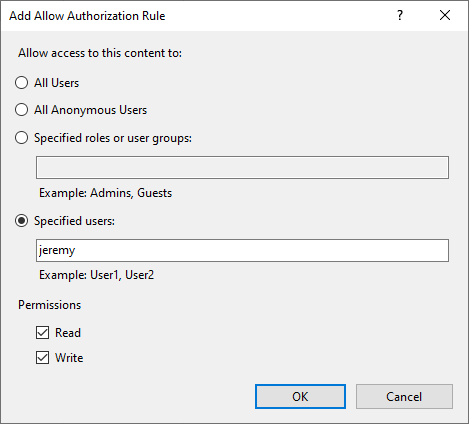
Task: Close the Add Allow Authorization Rule dialog
Action: pos(445,15)
